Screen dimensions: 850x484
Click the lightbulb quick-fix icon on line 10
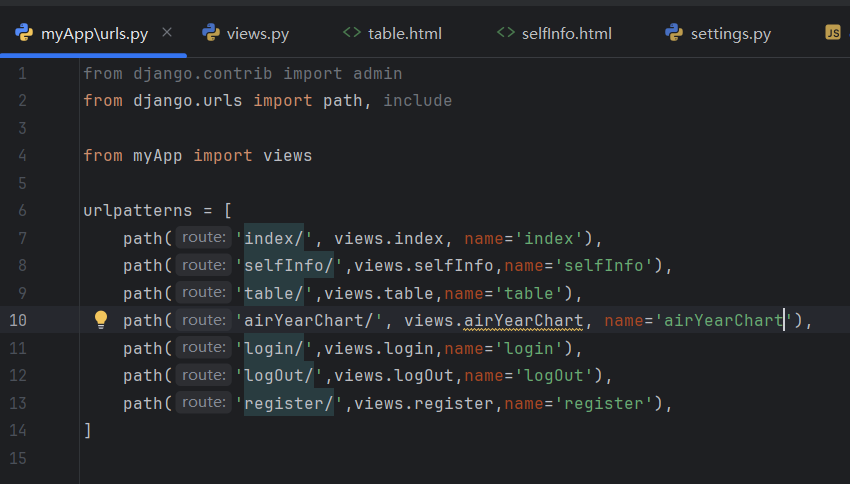click(x=101, y=320)
